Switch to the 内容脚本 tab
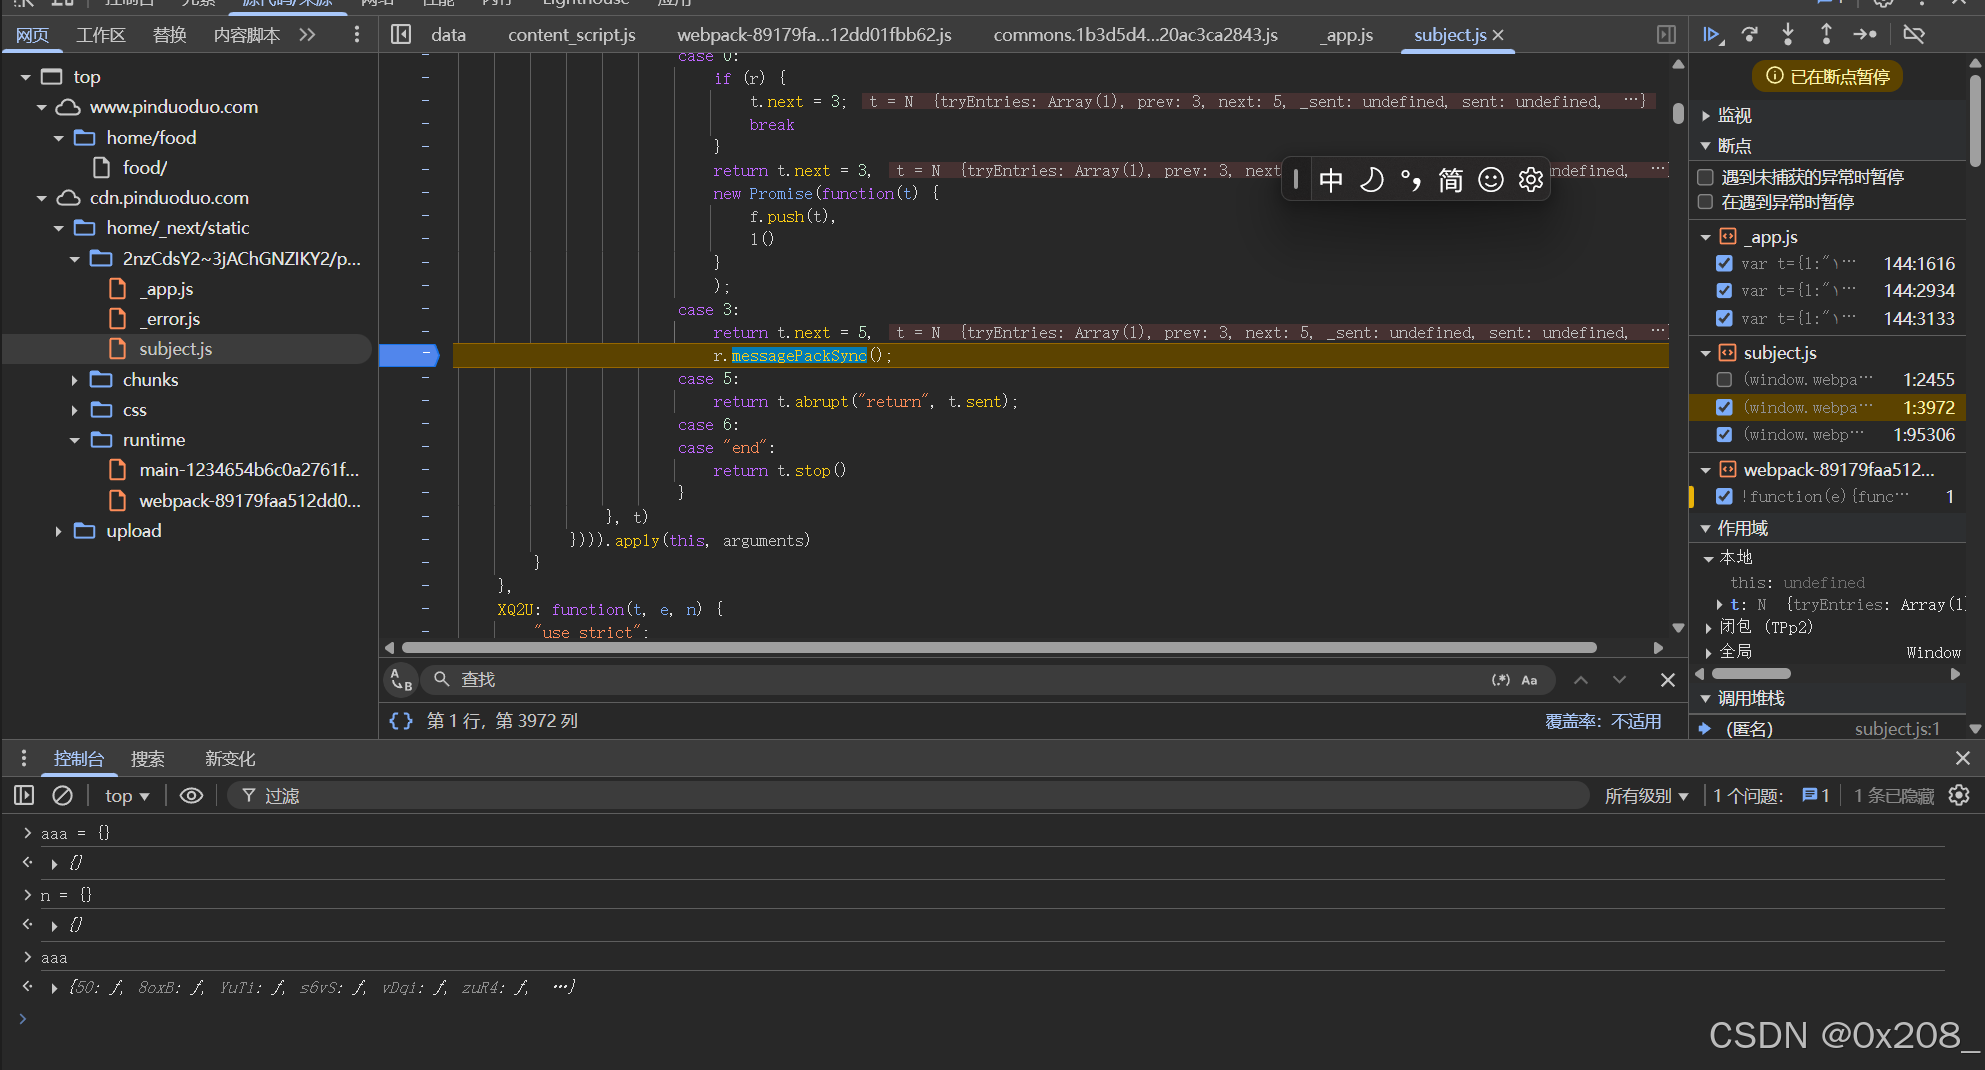The image size is (1985, 1070). (247, 35)
